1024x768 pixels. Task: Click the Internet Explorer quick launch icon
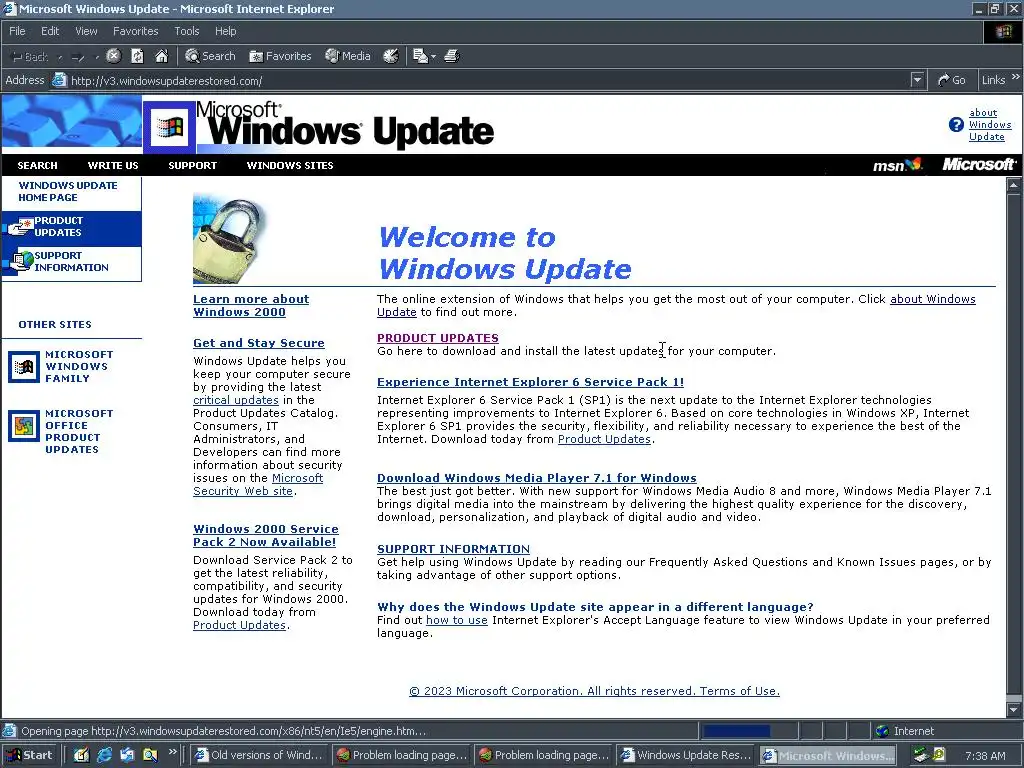pos(104,755)
